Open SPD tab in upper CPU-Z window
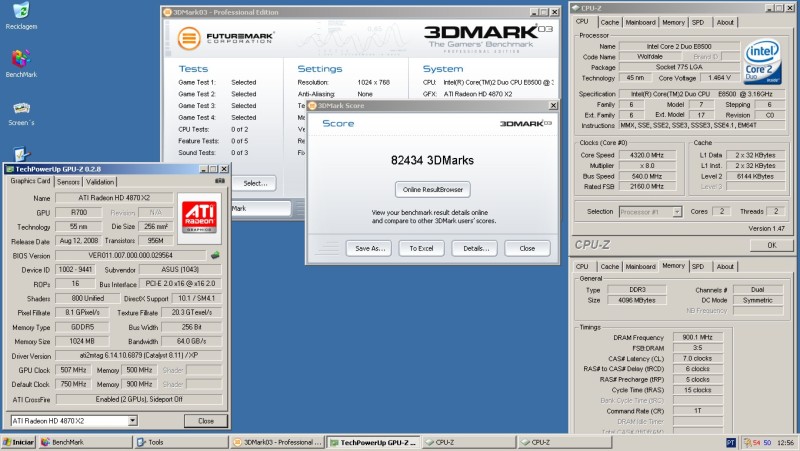Viewport: 800px width, 451px height. [x=698, y=22]
